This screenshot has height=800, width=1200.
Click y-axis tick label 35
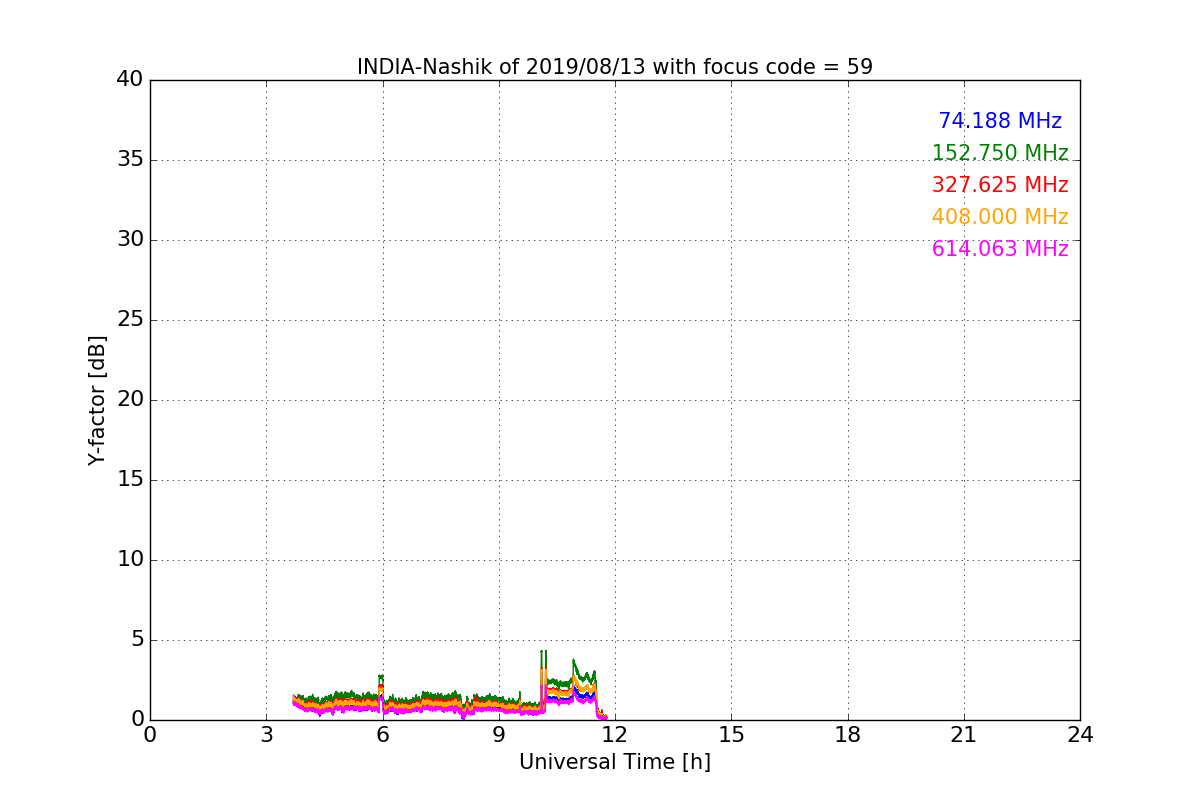coord(130,160)
